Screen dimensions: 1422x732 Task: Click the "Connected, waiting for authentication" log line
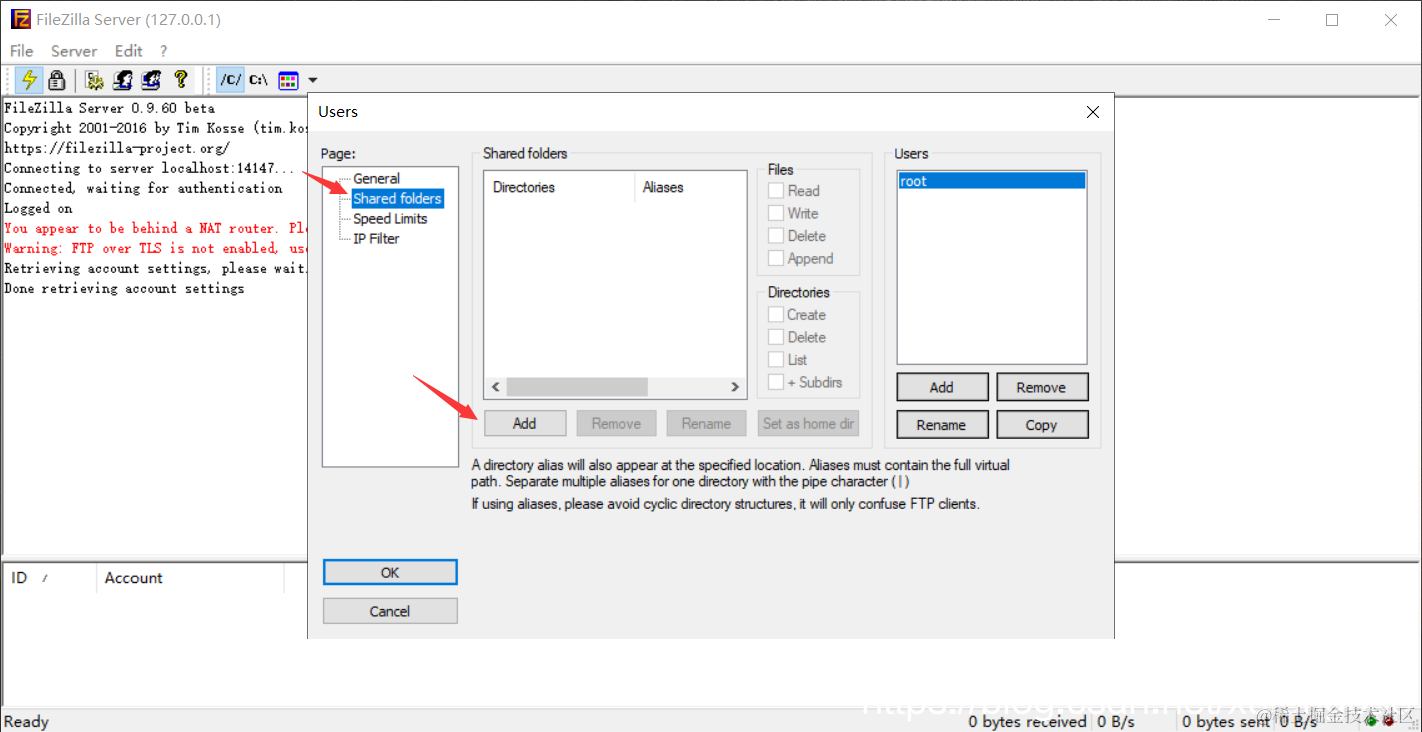pyautogui.click(x=143, y=188)
